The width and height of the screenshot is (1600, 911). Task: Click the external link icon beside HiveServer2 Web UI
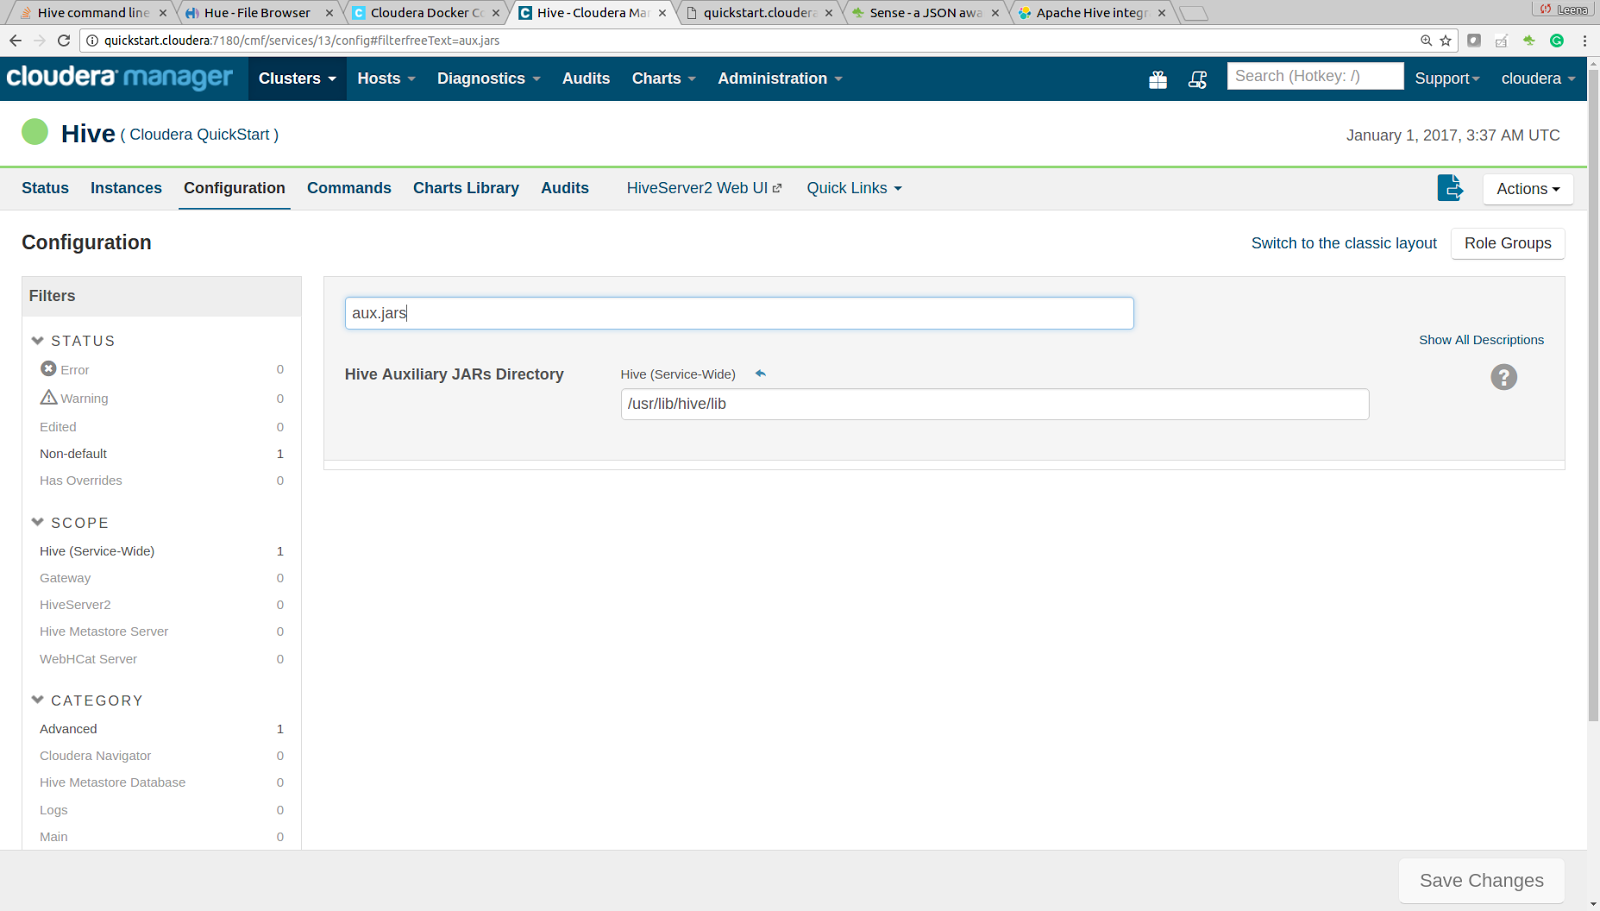pos(777,188)
